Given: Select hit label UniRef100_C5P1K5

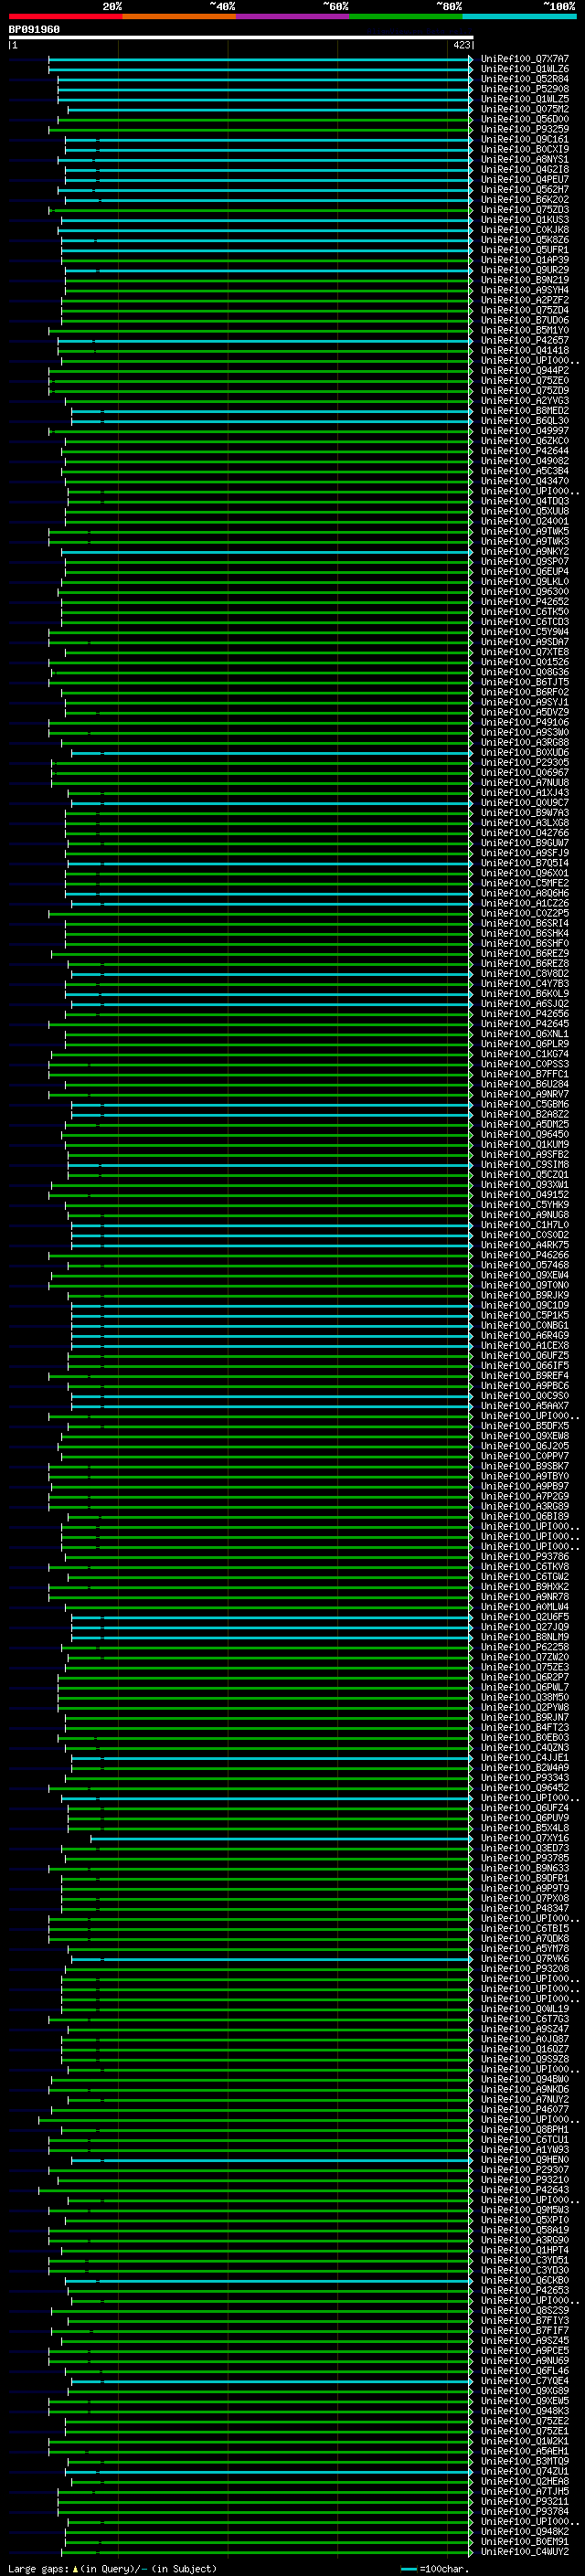Looking at the screenshot, I should pos(525,1315).
